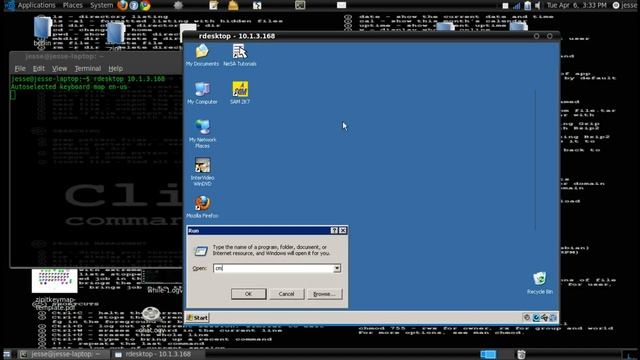
Task: Confirm Run dialog with OK
Action: (x=249, y=294)
